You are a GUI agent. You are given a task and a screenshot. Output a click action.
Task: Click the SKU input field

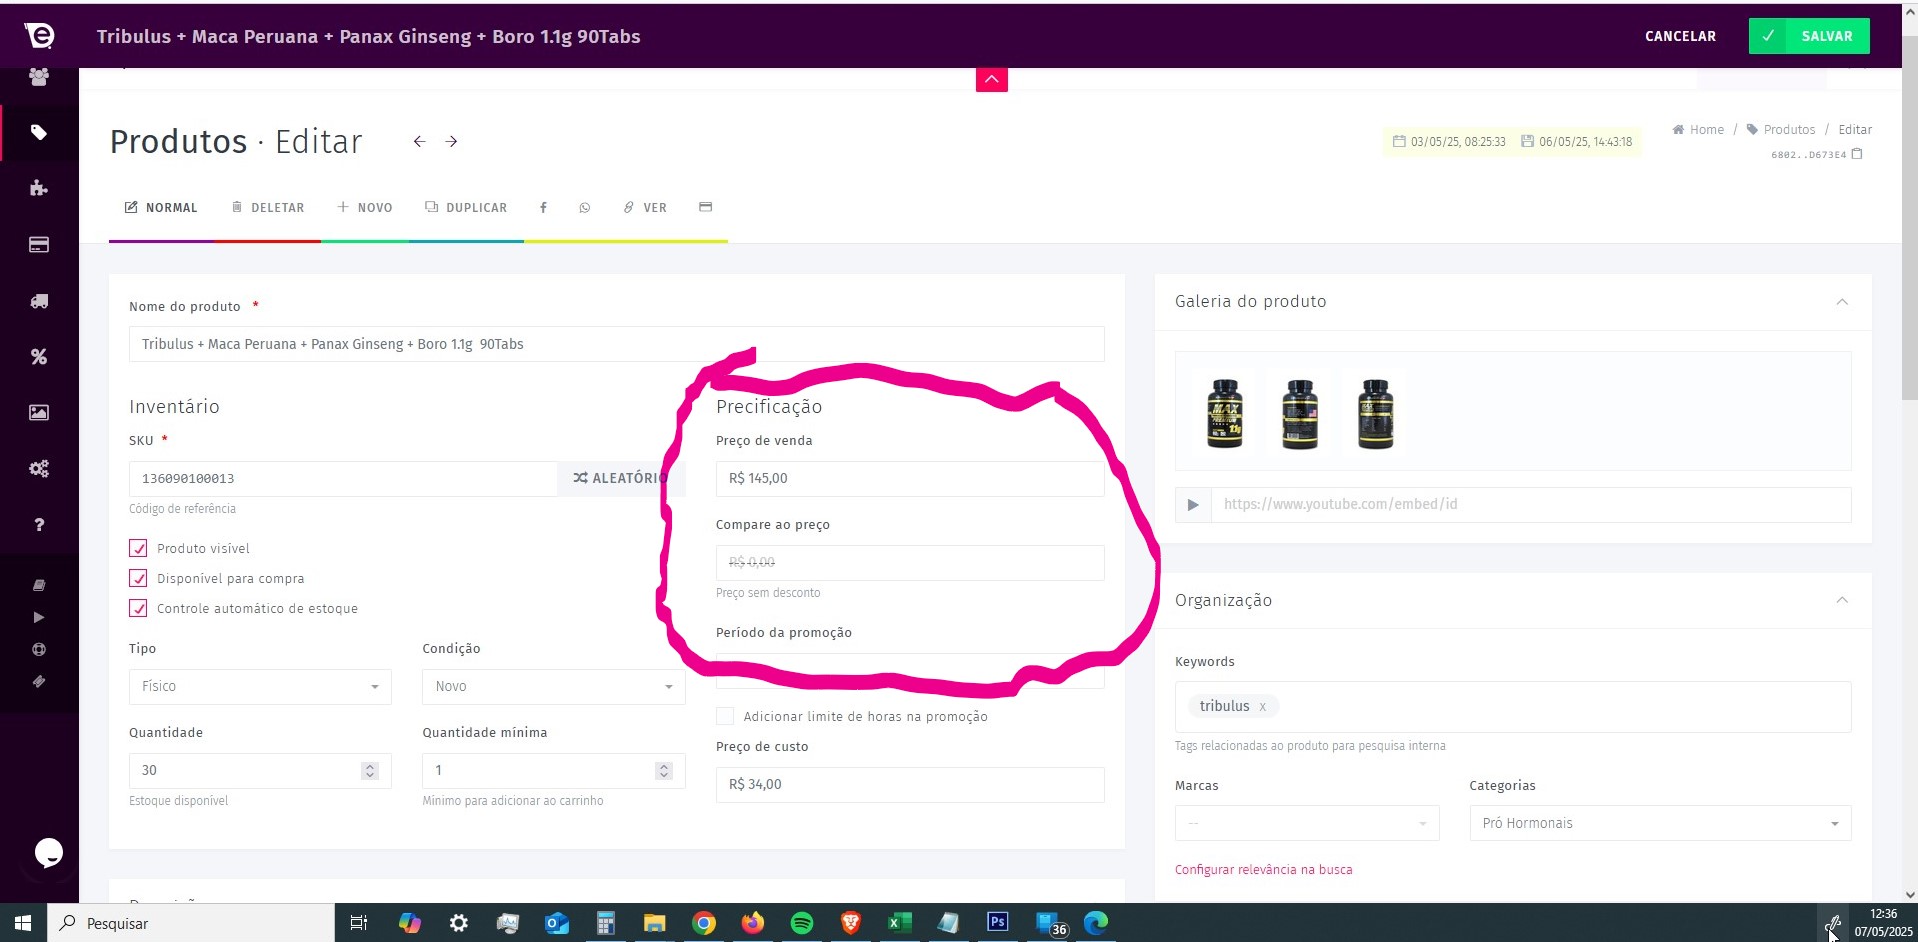(x=343, y=479)
